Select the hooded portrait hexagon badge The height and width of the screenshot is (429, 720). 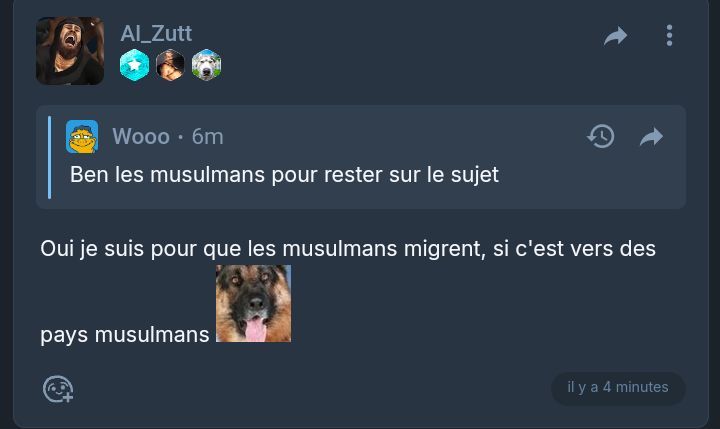tap(170, 65)
